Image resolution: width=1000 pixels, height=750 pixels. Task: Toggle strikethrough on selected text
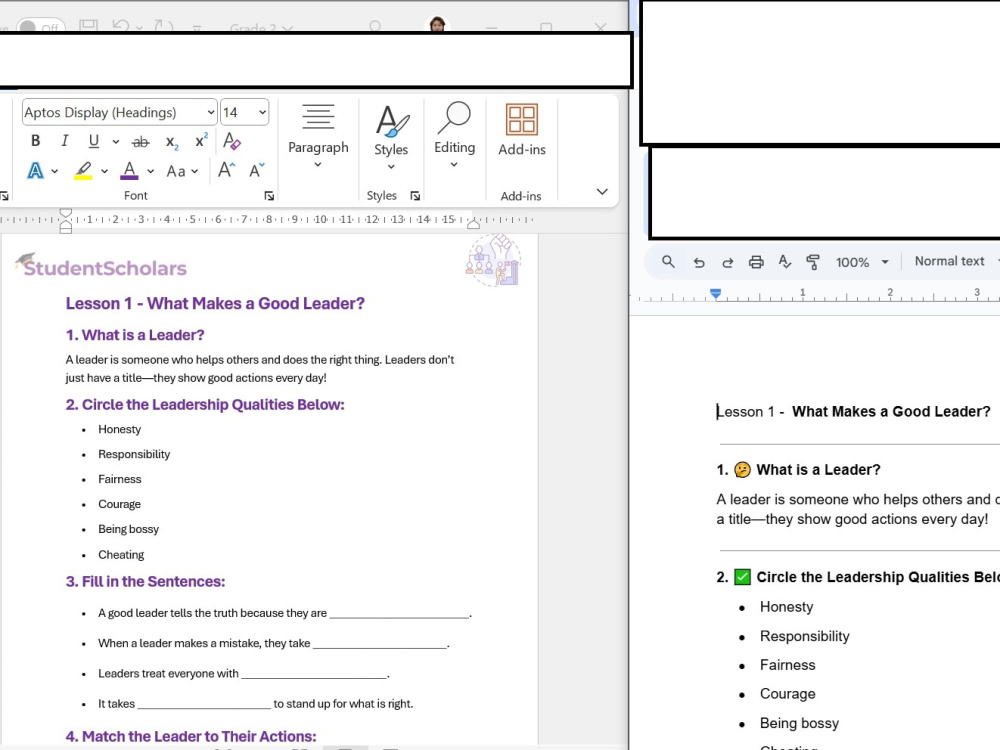[x=140, y=142]
